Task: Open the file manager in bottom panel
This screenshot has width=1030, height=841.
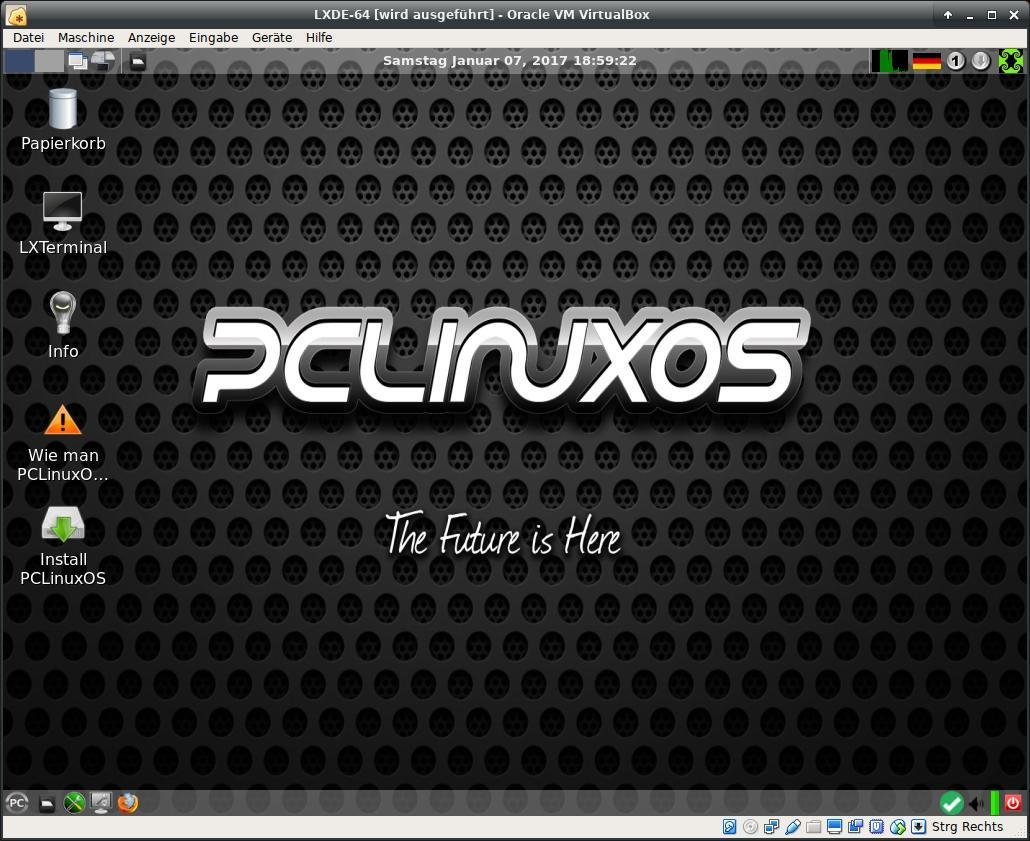Action: pyautogui.click(x=46, y=803)
